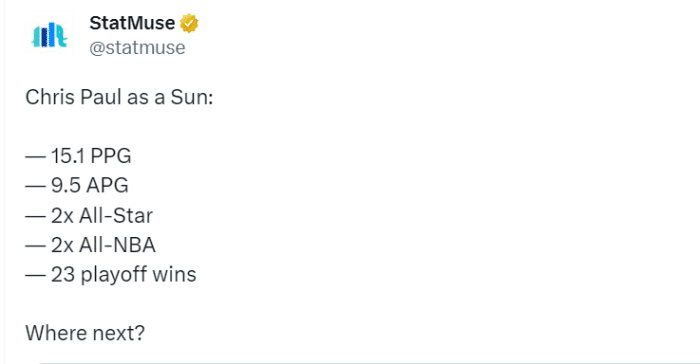Click the "APG" abbreviation
This screenshot has height=364, width=700.
[x=108, y=185]
